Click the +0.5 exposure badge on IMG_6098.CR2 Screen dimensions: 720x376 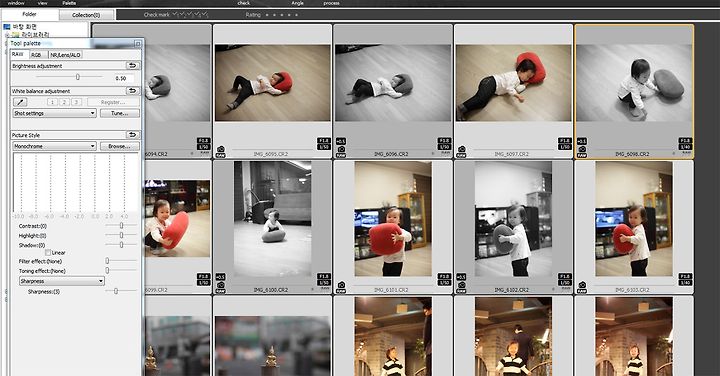click(581, 141)
